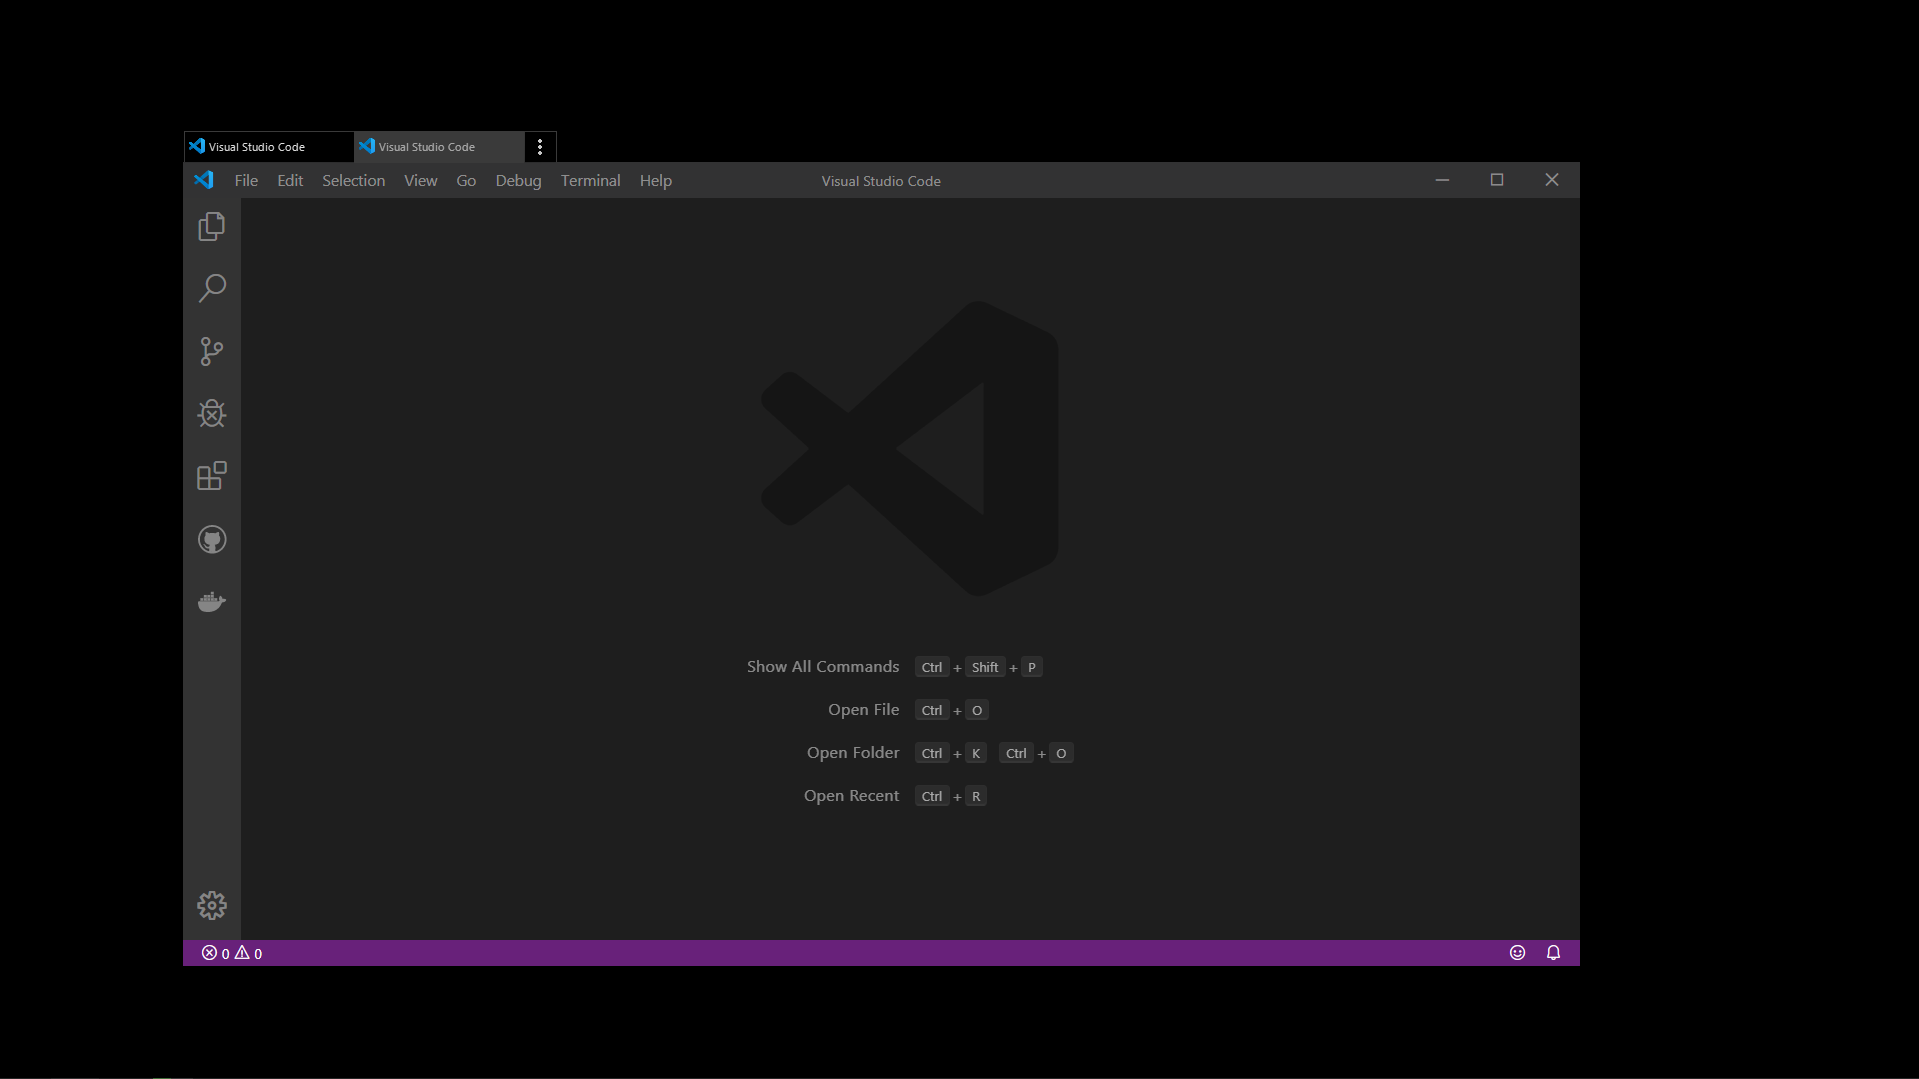The height and width of the screenshot is (1079, 1919).
Task: Open the Debug menu
Action: point(518,181)
